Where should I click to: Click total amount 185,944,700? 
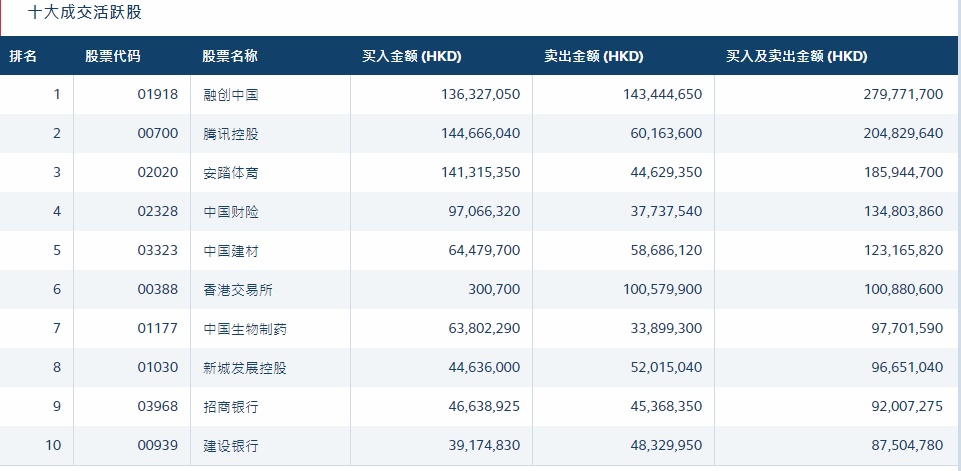[903, 172]
